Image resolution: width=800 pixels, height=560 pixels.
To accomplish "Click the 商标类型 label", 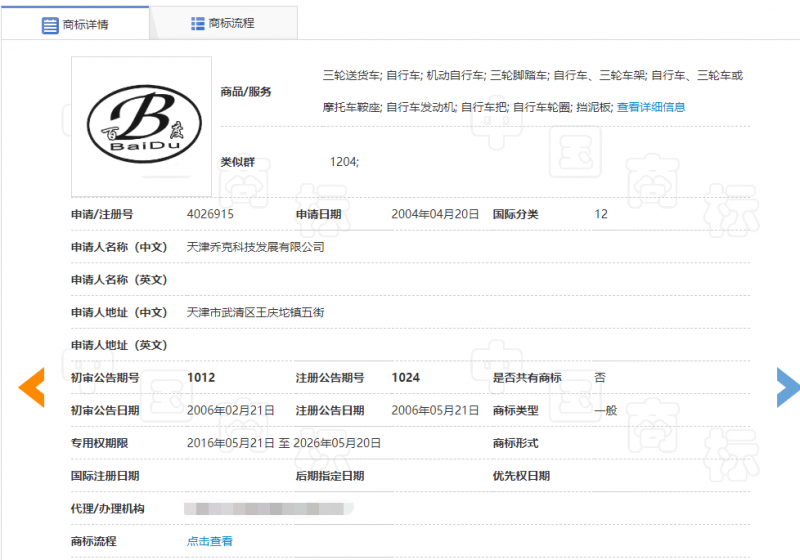I will click(x=515, y=410).
